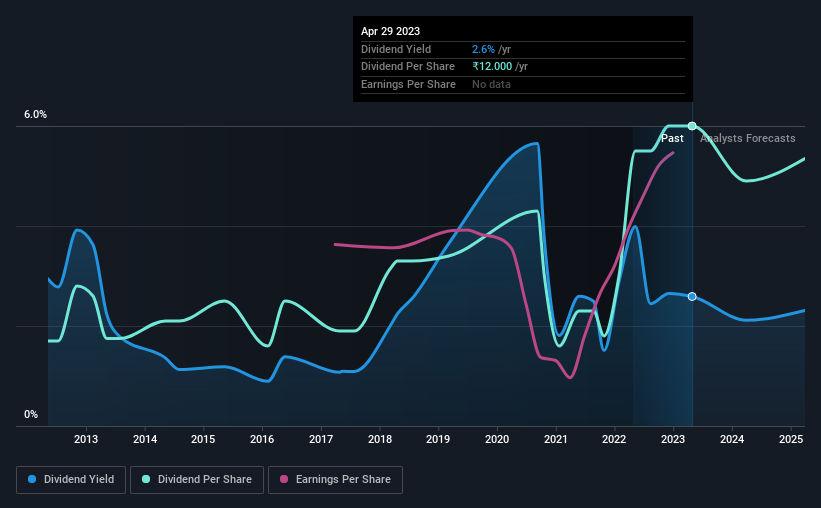Image resolution: width=821 pixels, height=508 pixels.
Task: Click the 2020 x-axis label
Action: click(x=497, y=439)
